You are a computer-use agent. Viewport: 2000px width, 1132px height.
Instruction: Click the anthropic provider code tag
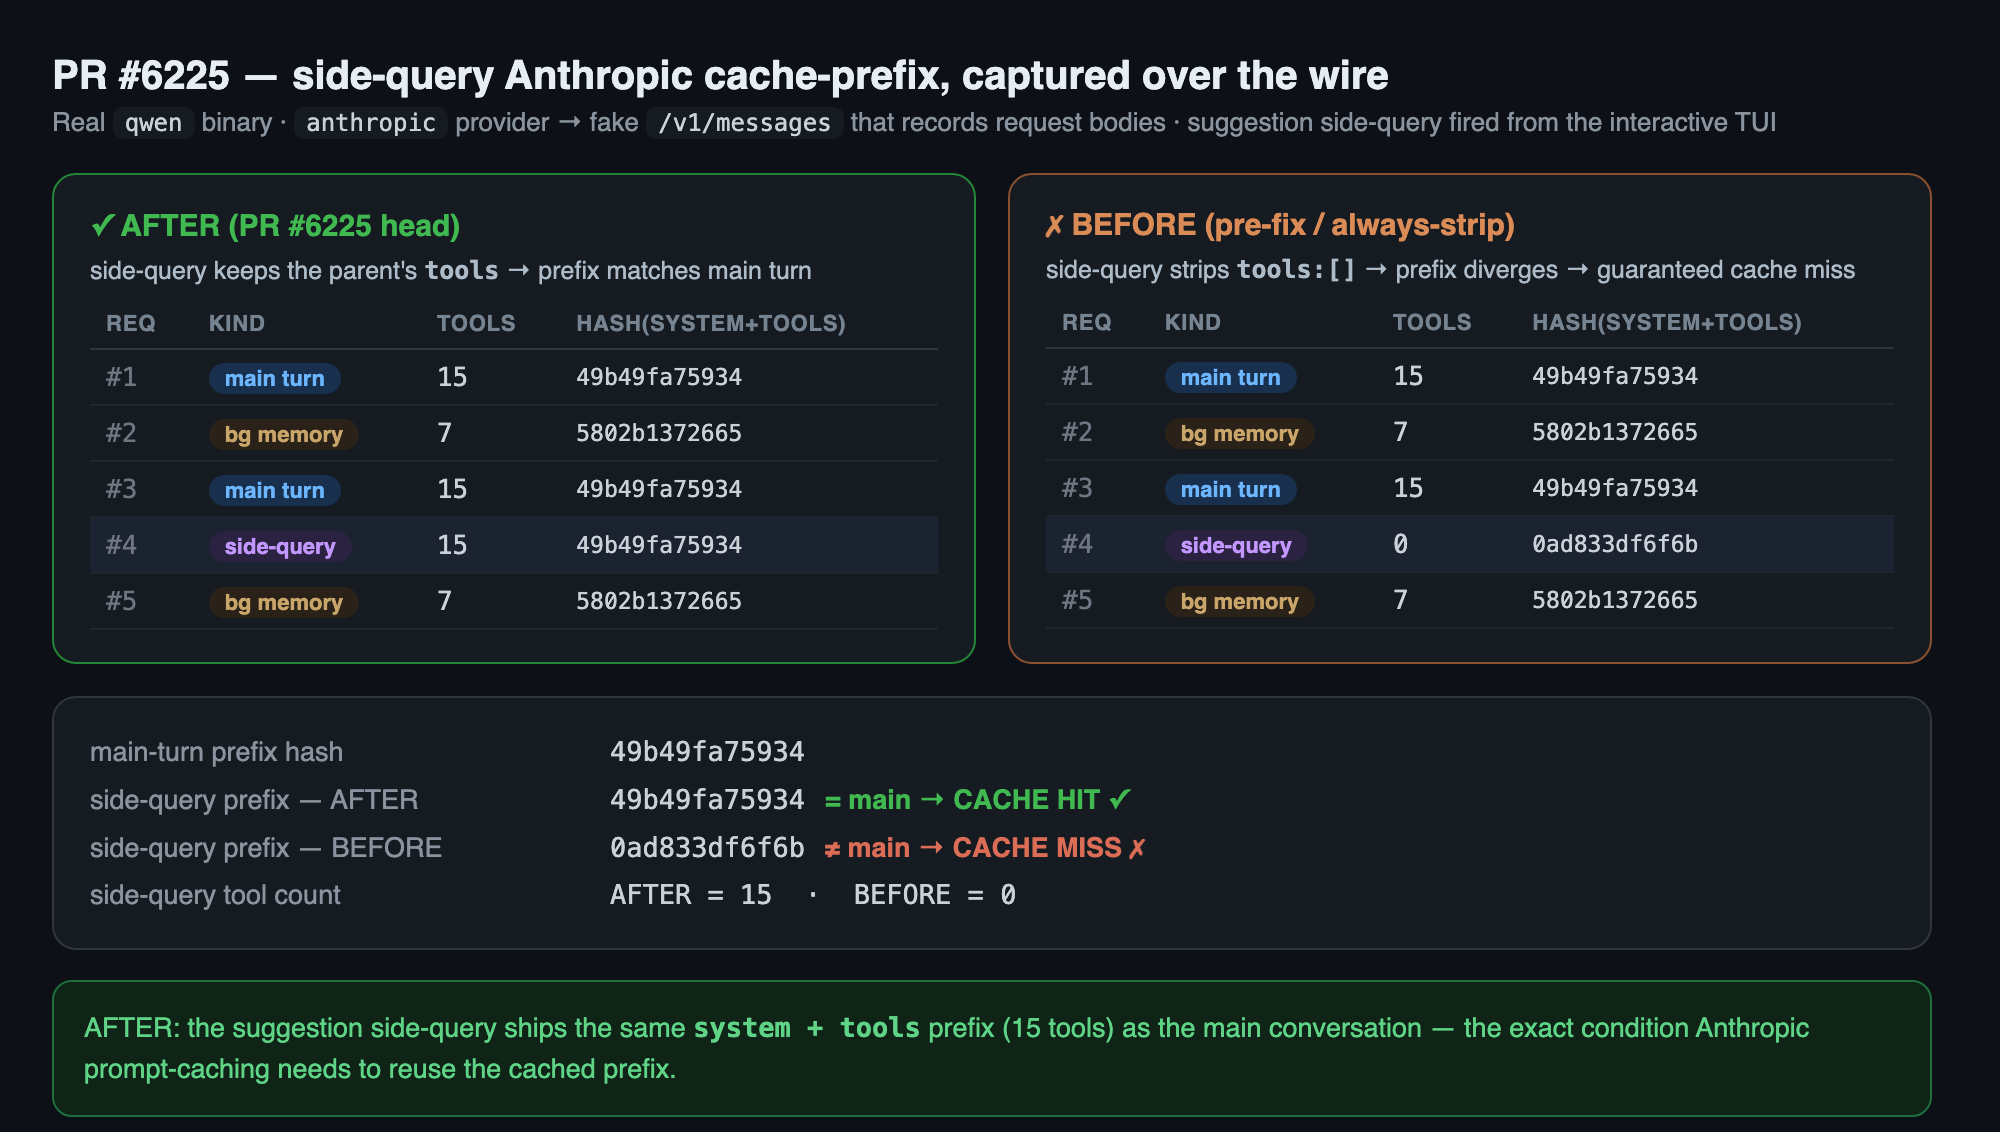[371, 123]
